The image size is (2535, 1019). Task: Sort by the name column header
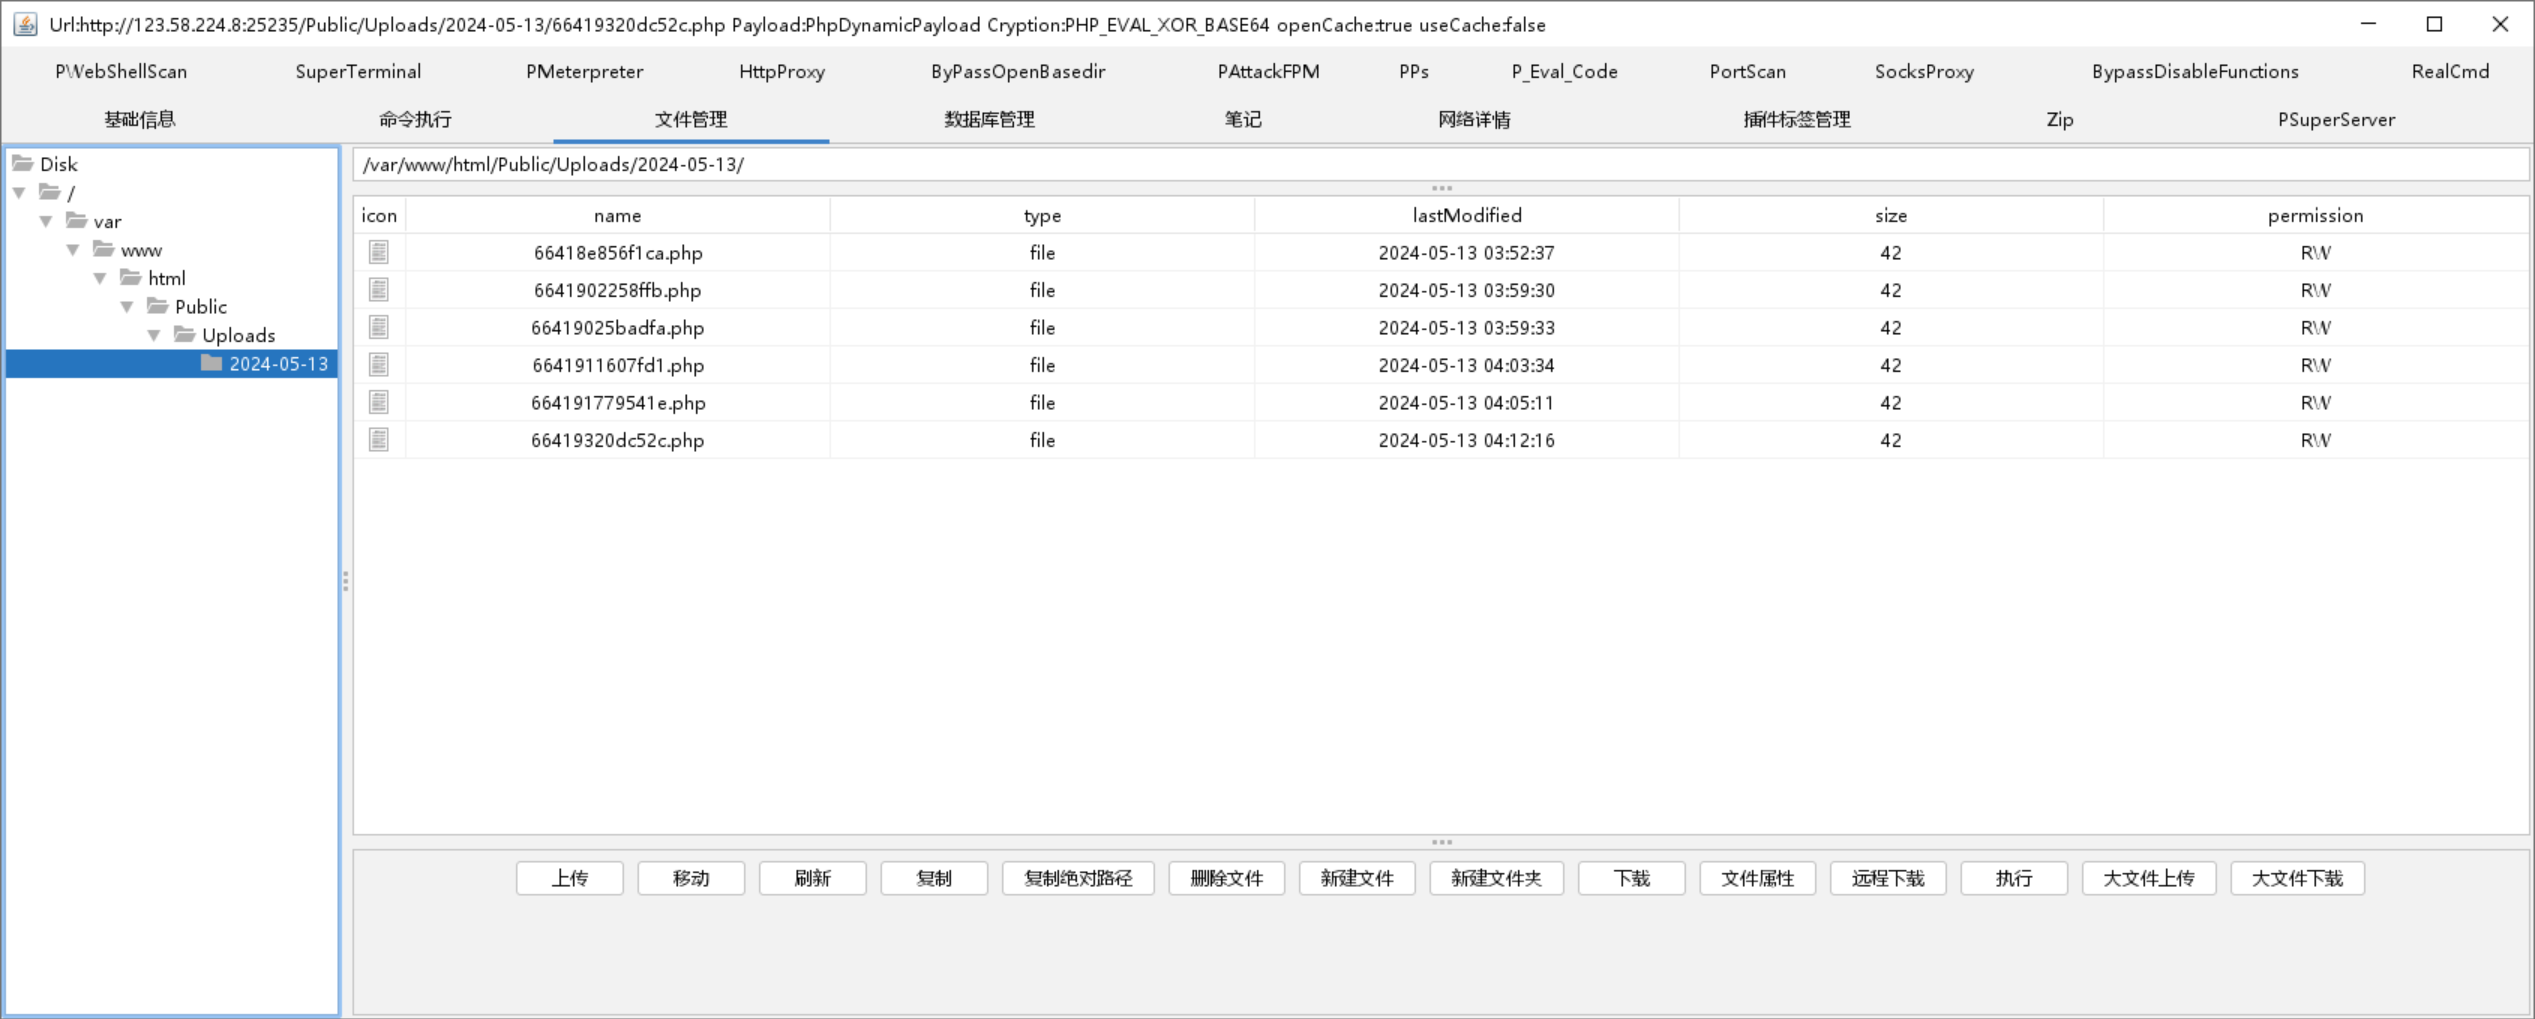[x=618, y=215]
